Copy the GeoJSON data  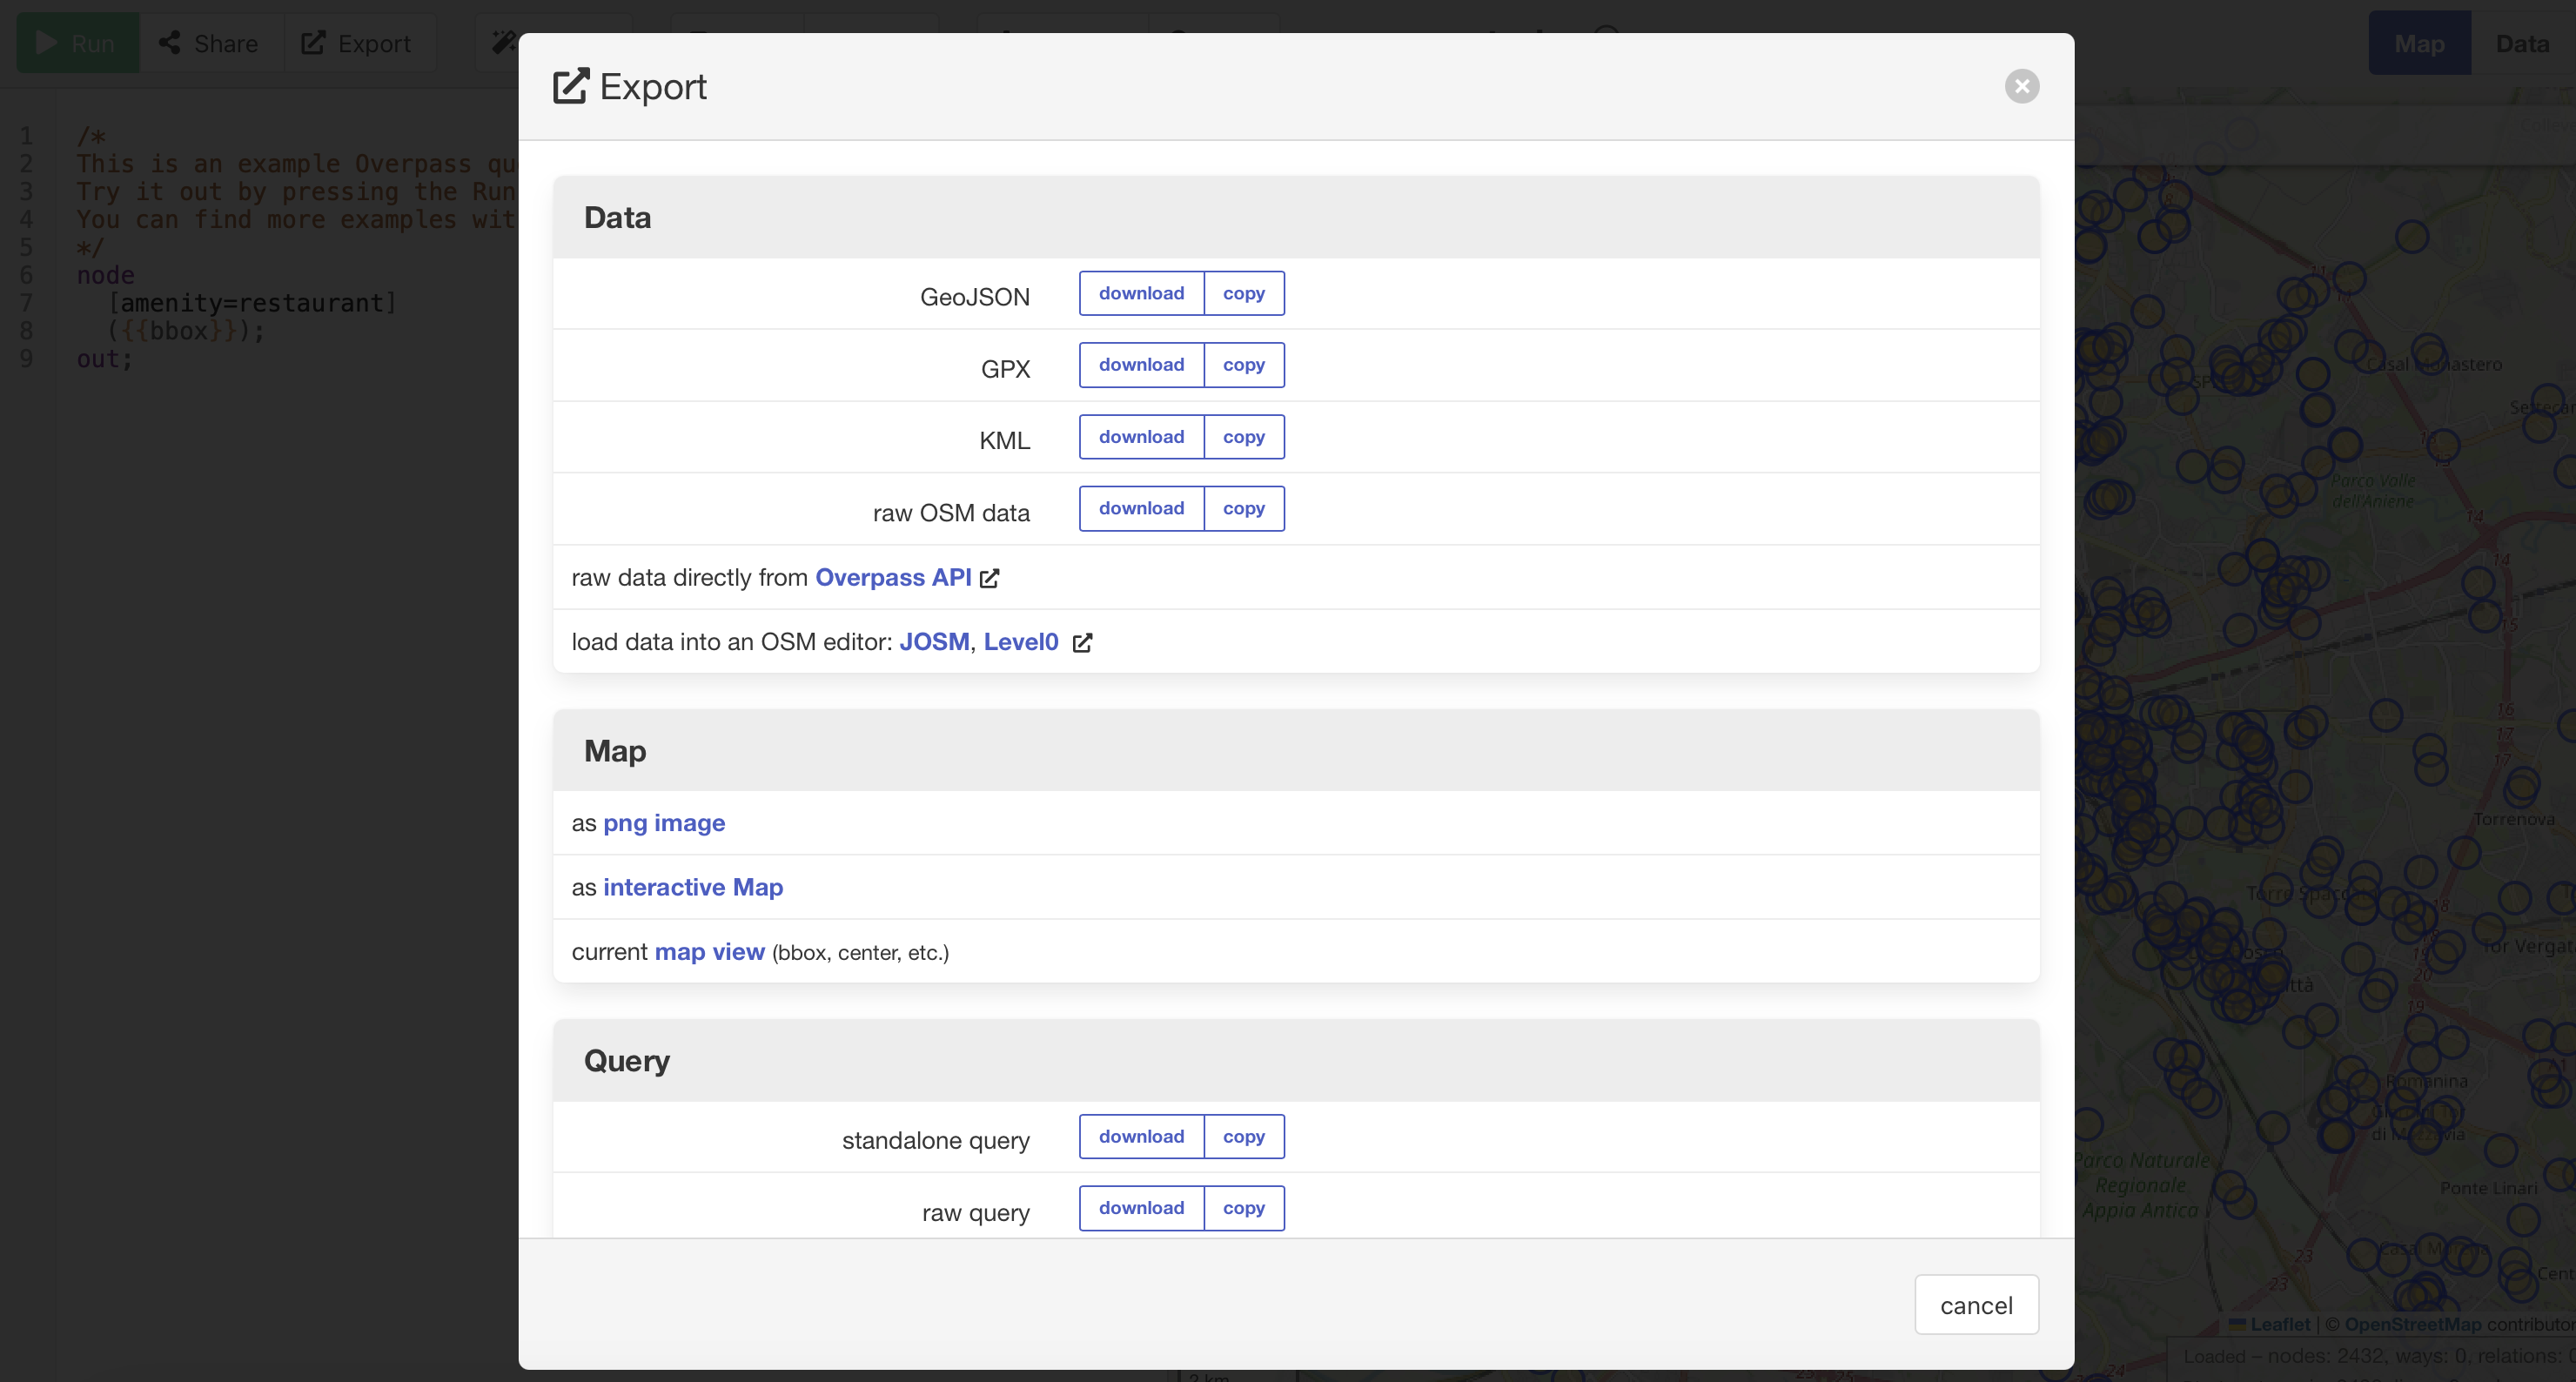pyautogui.click(x=1243, y=293)
